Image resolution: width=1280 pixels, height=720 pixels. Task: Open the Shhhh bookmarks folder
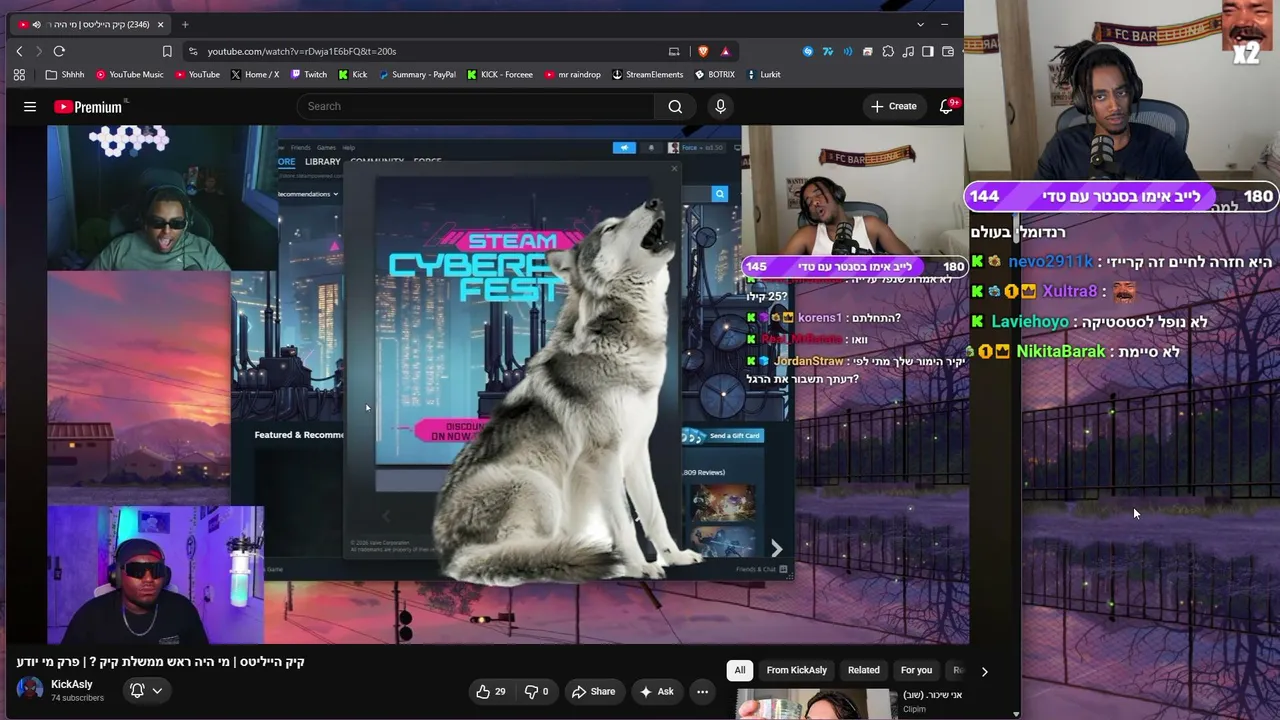click(x=65, y=74)
